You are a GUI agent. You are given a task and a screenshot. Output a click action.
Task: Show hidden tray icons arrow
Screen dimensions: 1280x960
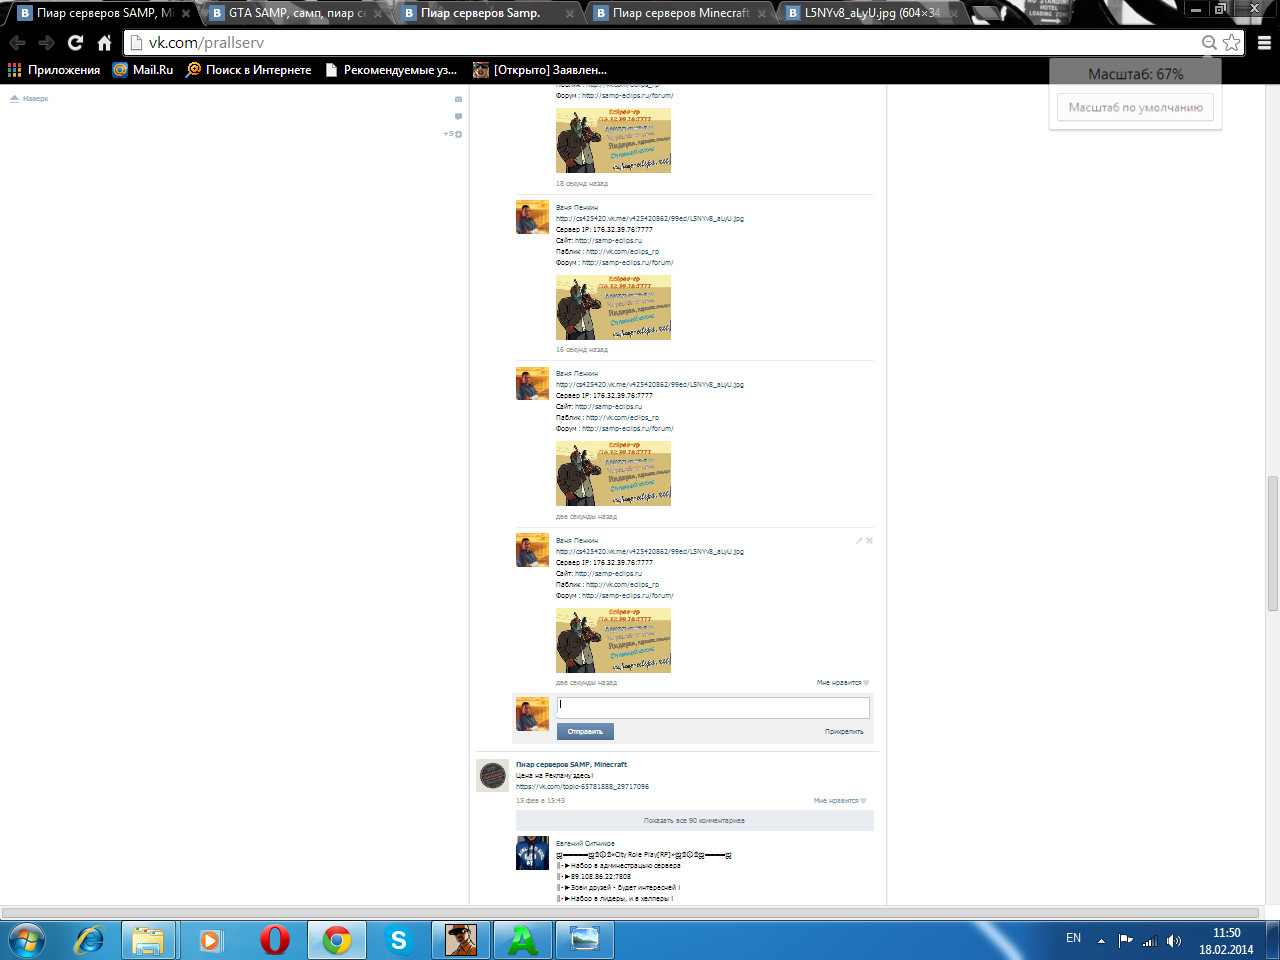click(x=1101, y=941)
